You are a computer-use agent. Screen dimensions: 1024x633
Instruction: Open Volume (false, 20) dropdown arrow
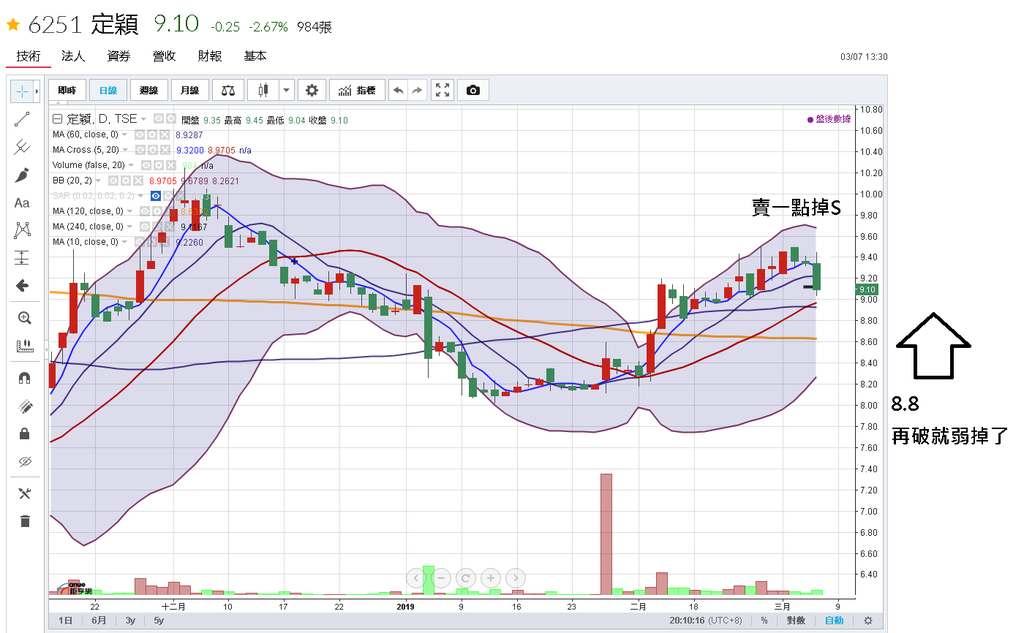click(131, 165)
